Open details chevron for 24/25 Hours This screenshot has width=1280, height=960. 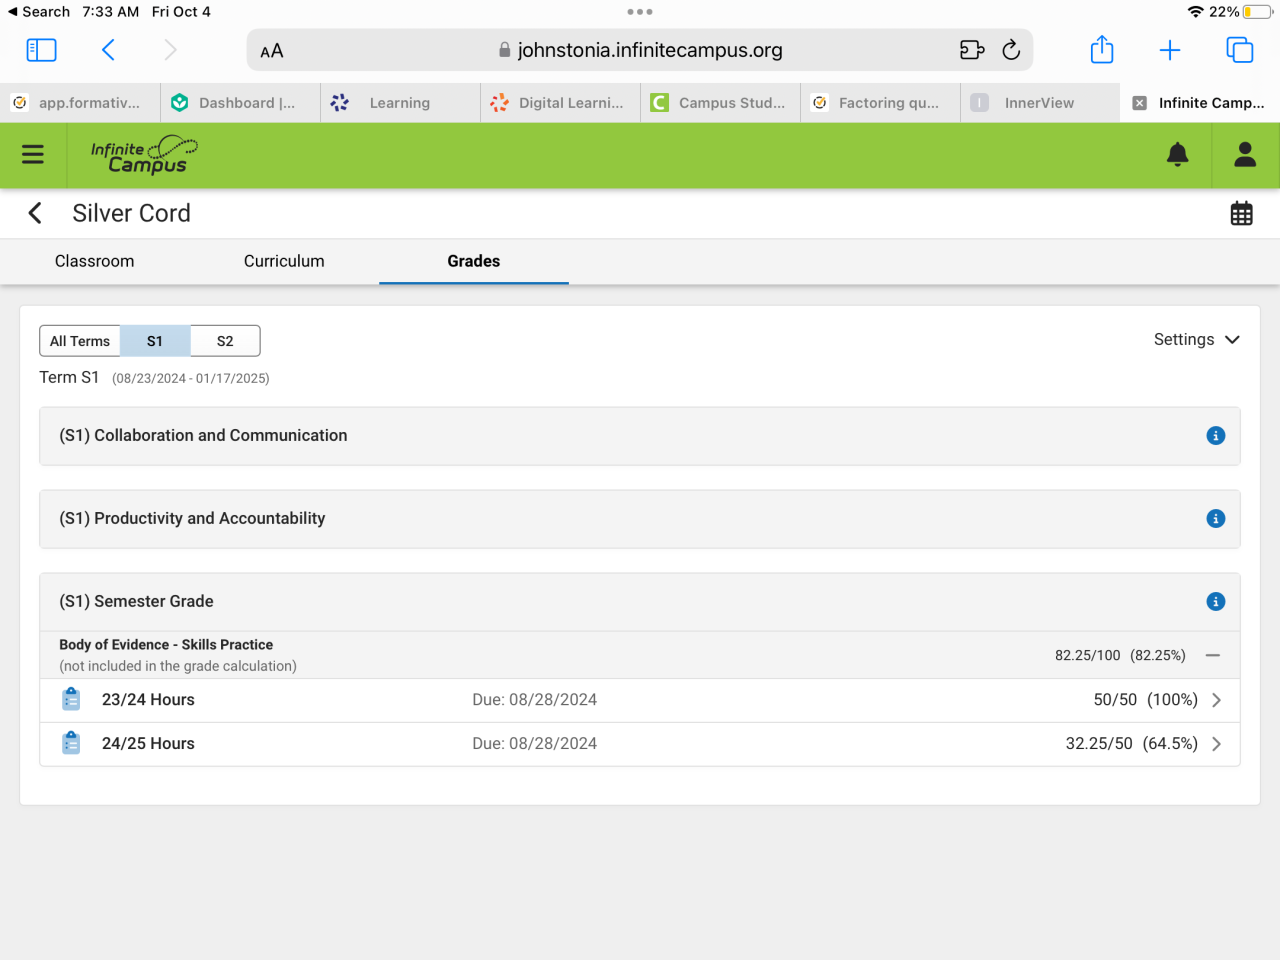click(x=1217, y=744)
